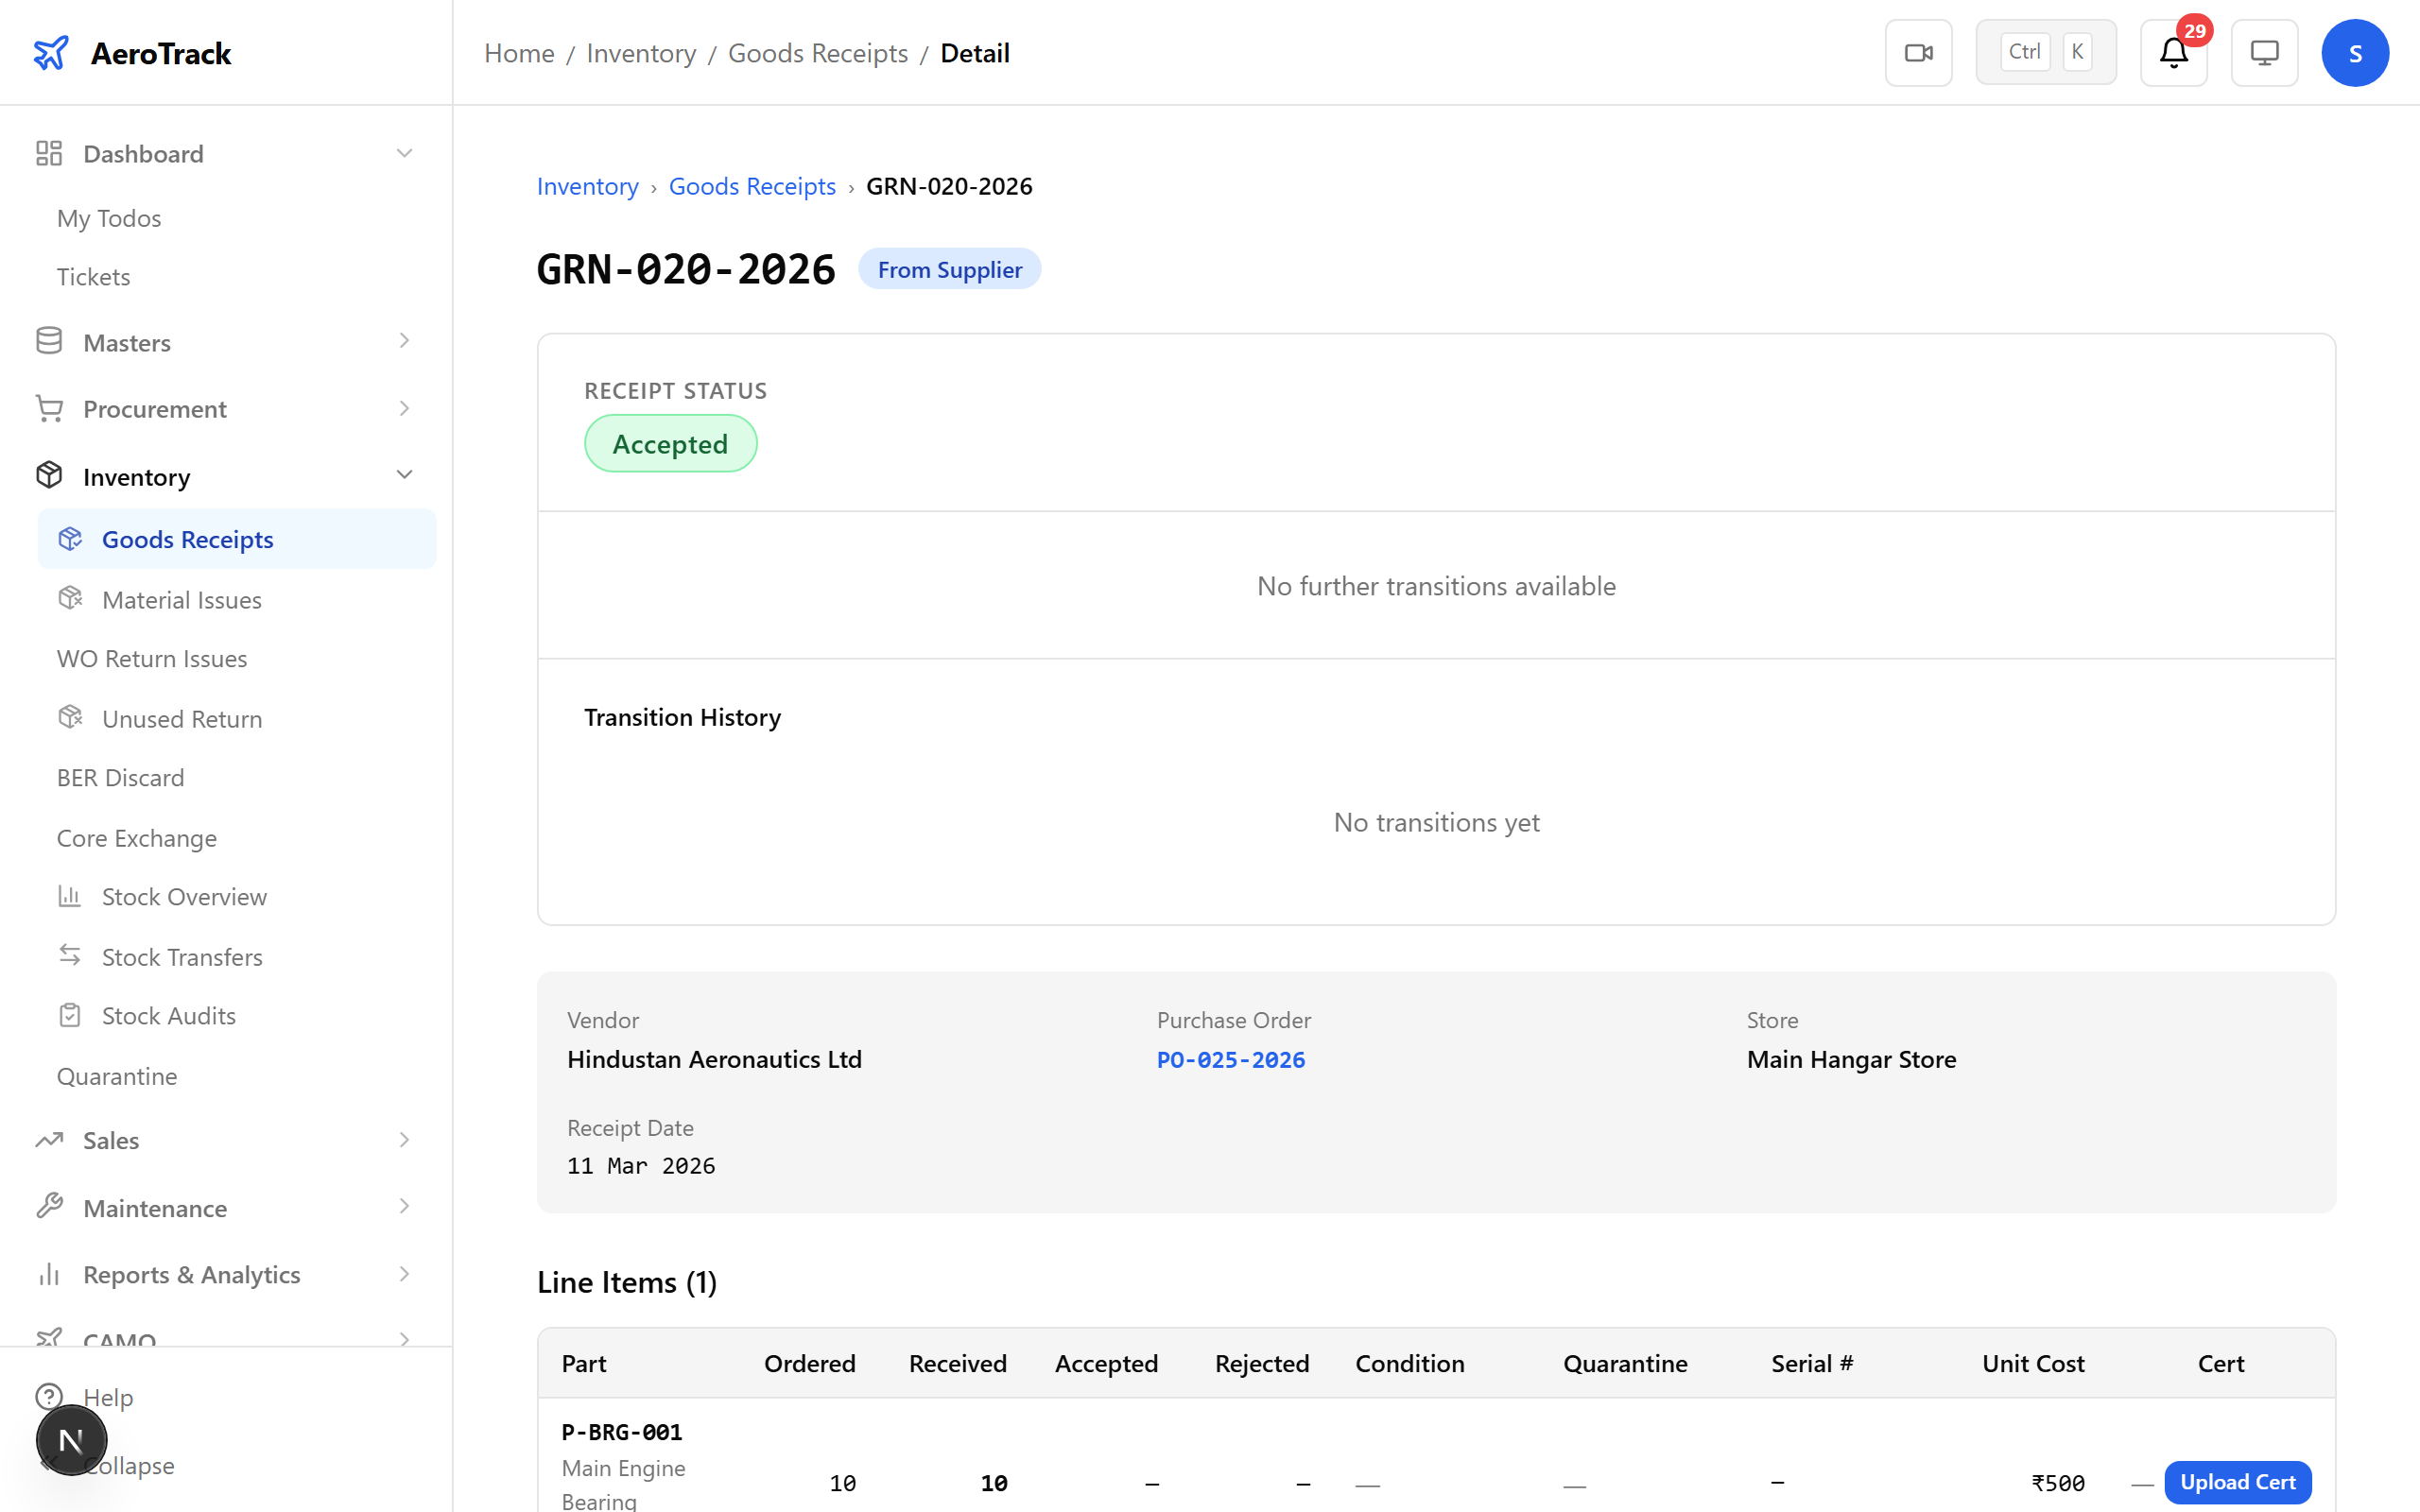Viewport: 2420px width, 1512px height.
Task: Click the Stock Audits clipboard icon
Action: [x=70, y=1015]
